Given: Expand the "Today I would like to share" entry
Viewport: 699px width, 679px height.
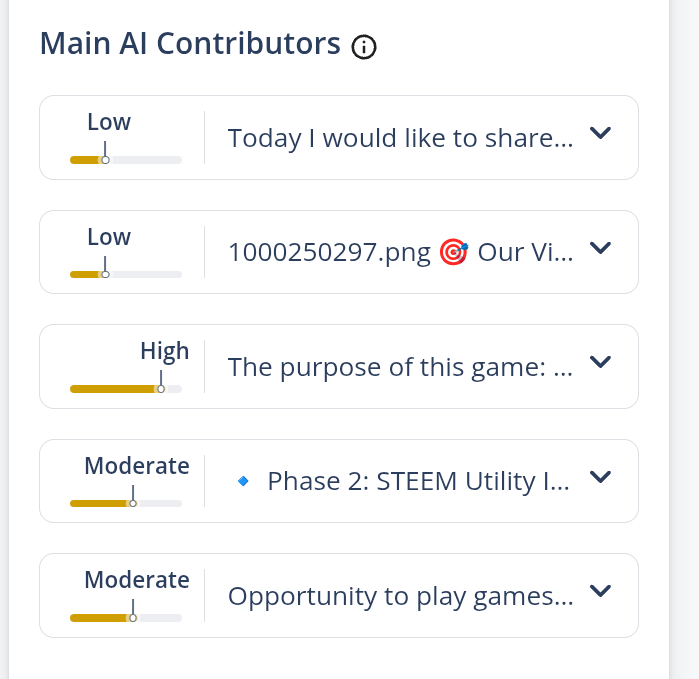Looking at the screenshot, I should click(600, 134).
